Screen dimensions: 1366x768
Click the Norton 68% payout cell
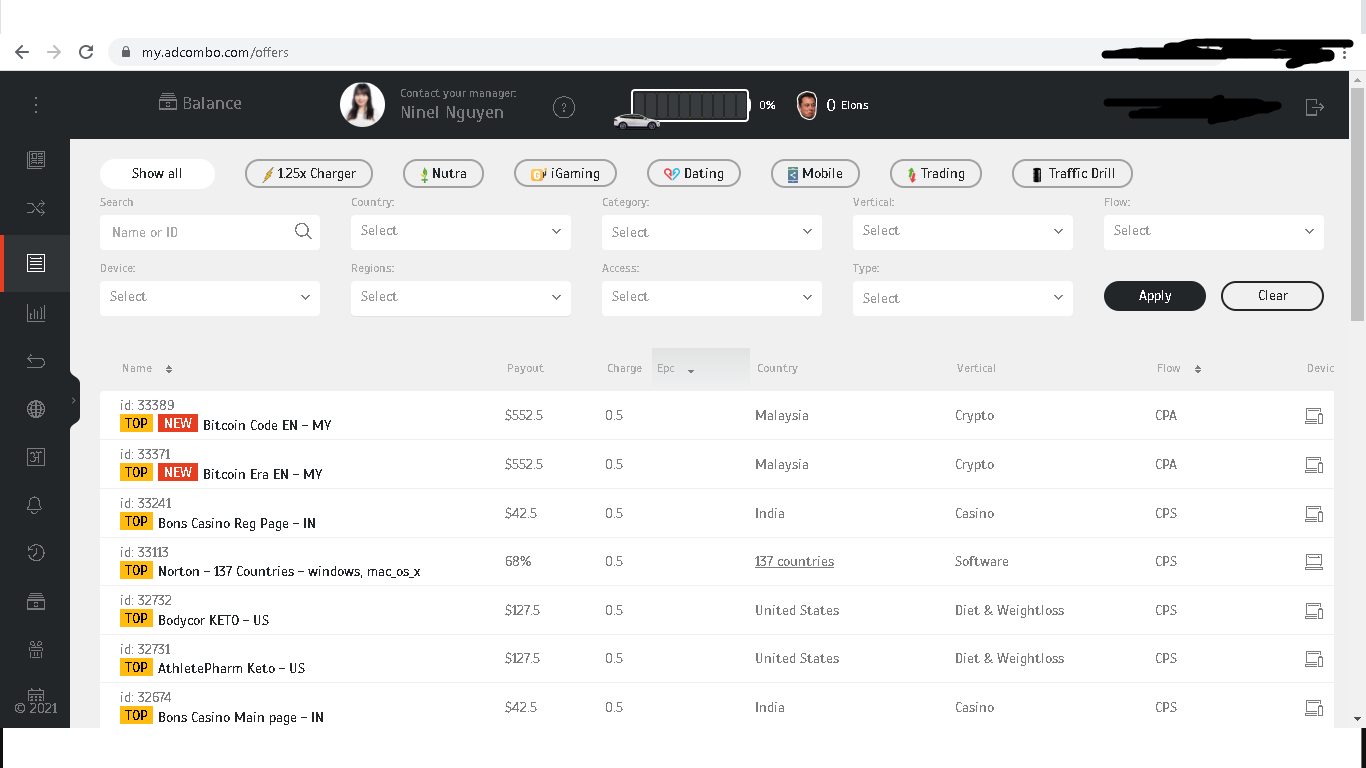[518, 562]
